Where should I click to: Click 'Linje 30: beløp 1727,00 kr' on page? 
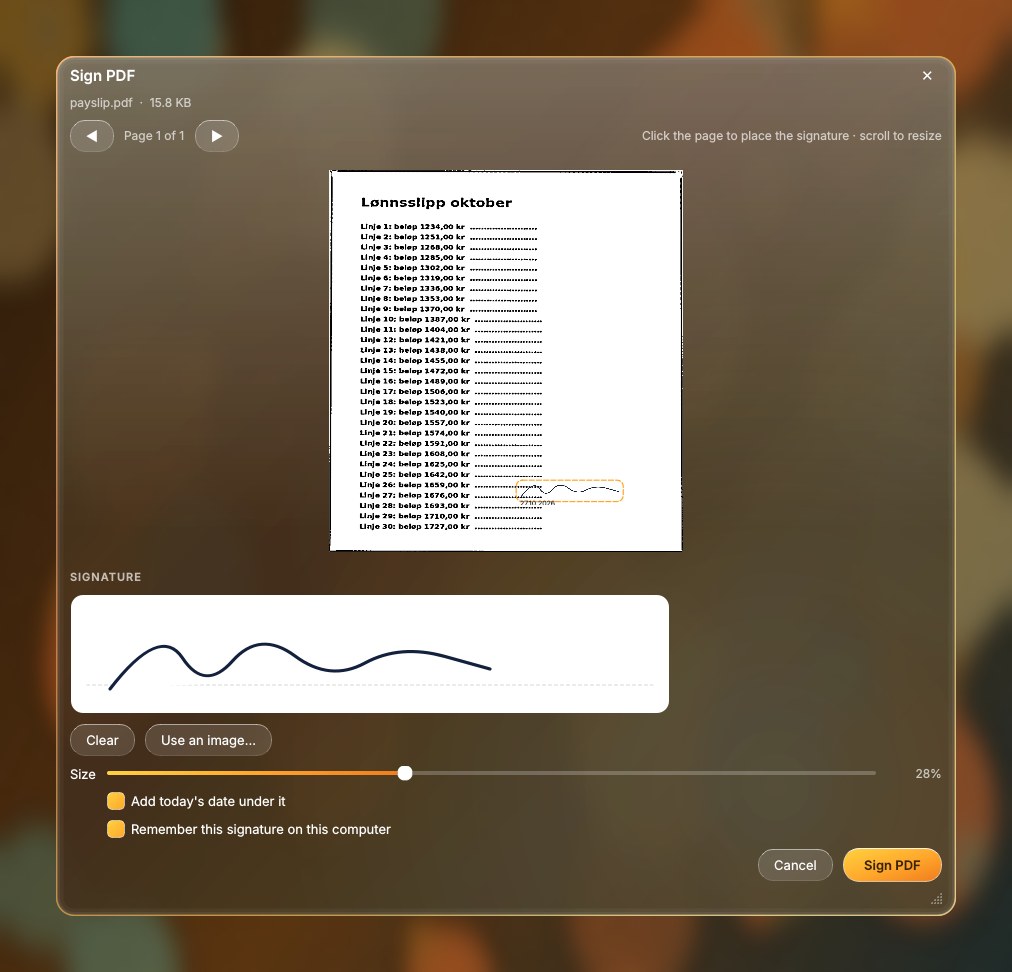(x=414, y=527)
